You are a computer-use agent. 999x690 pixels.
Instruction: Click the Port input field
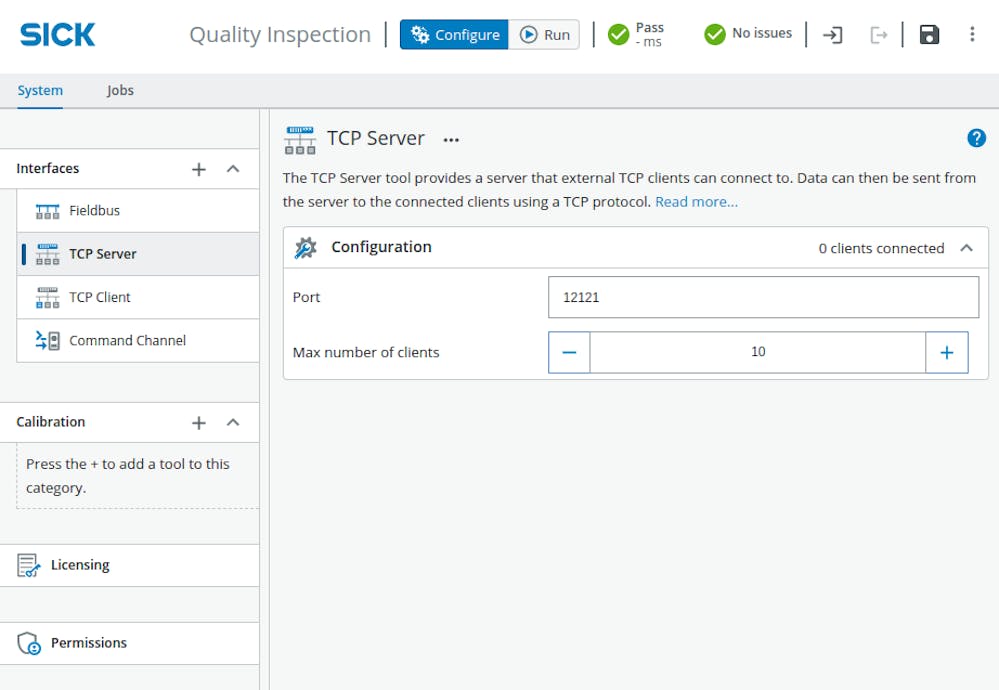click(763, 297)
